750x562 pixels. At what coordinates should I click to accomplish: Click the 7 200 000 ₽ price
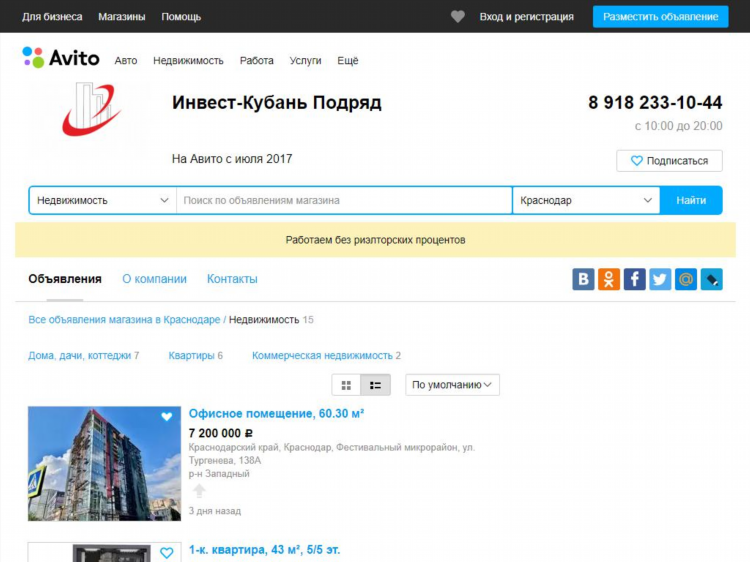point(221,433)
